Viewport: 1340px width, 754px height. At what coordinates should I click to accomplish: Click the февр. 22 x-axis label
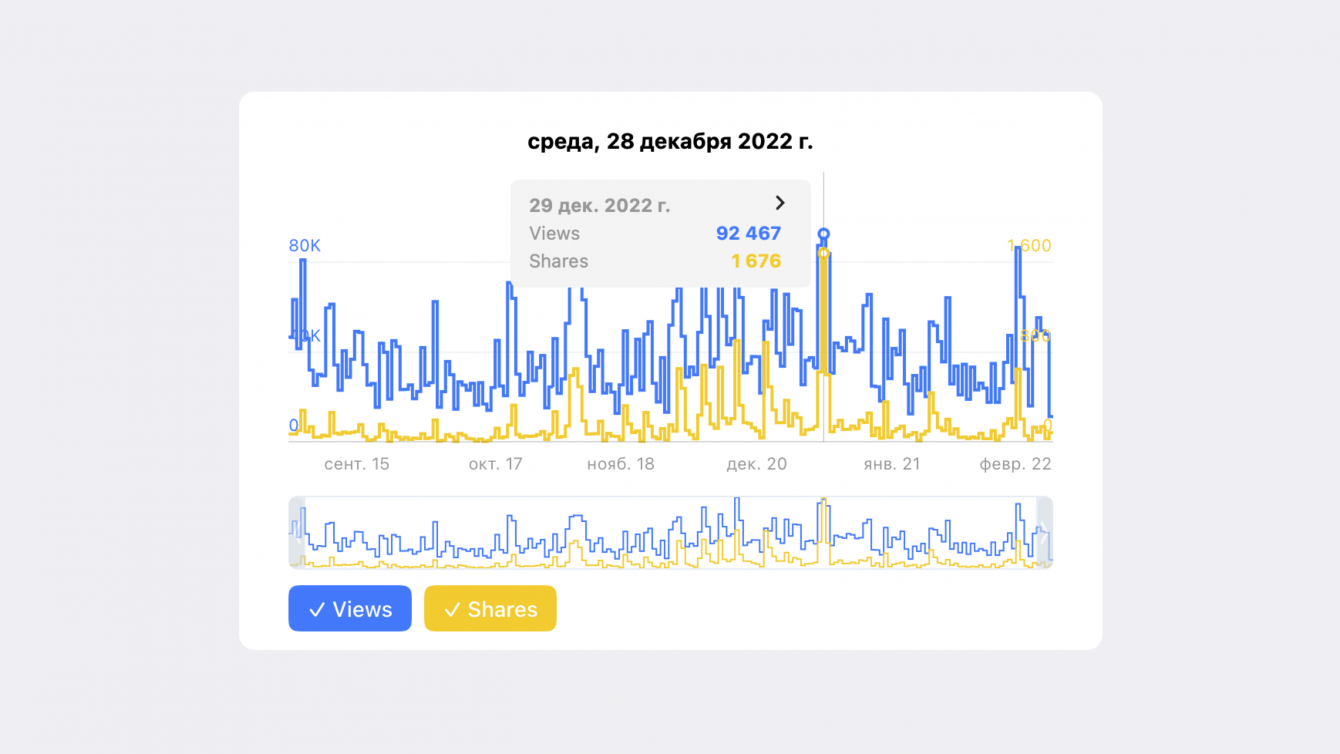(1015, 464)
